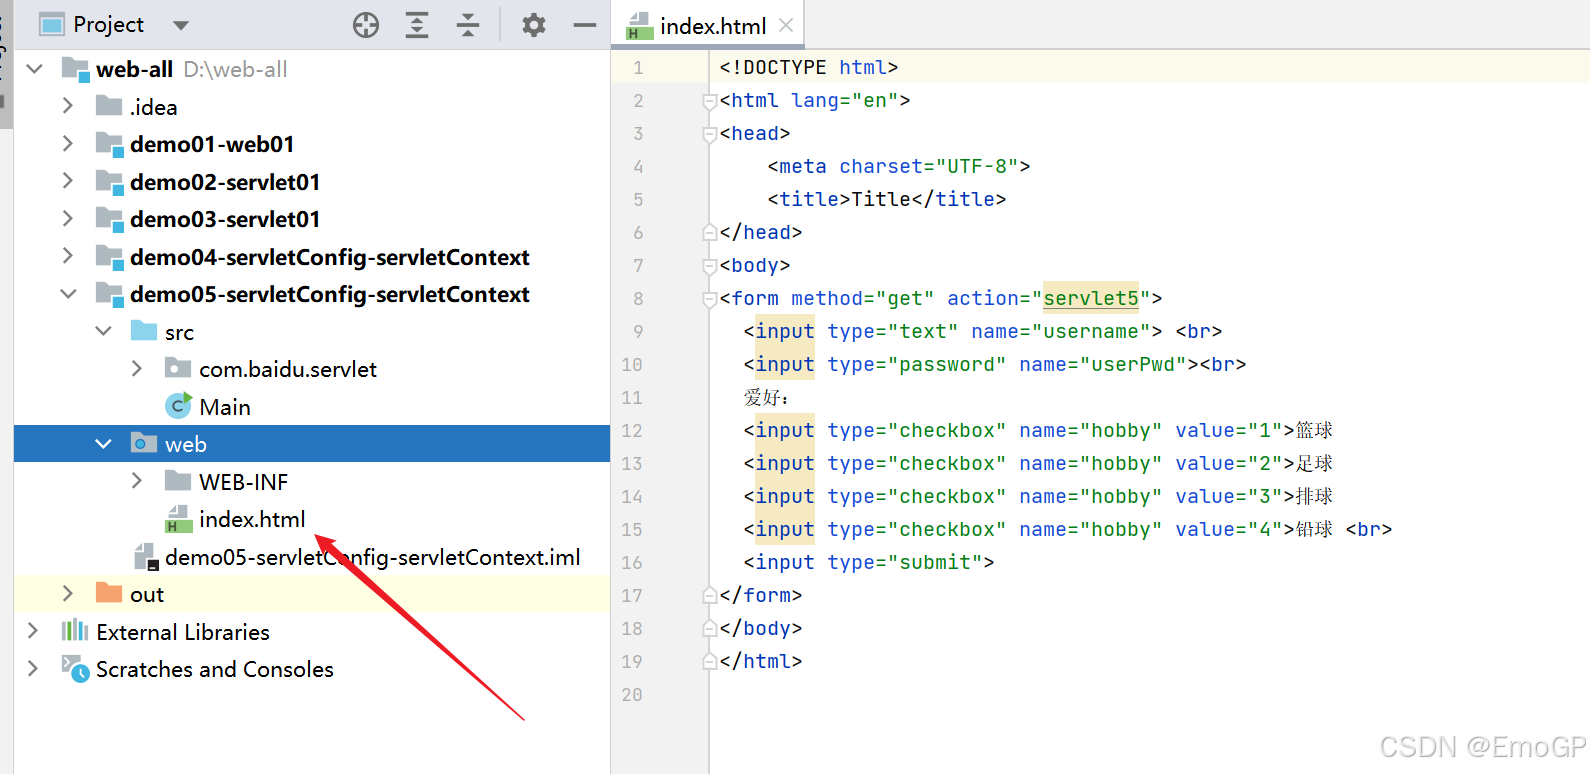Select the com.baidu.servlet package
Screen dimensions: 1590x774
point(288,369)
